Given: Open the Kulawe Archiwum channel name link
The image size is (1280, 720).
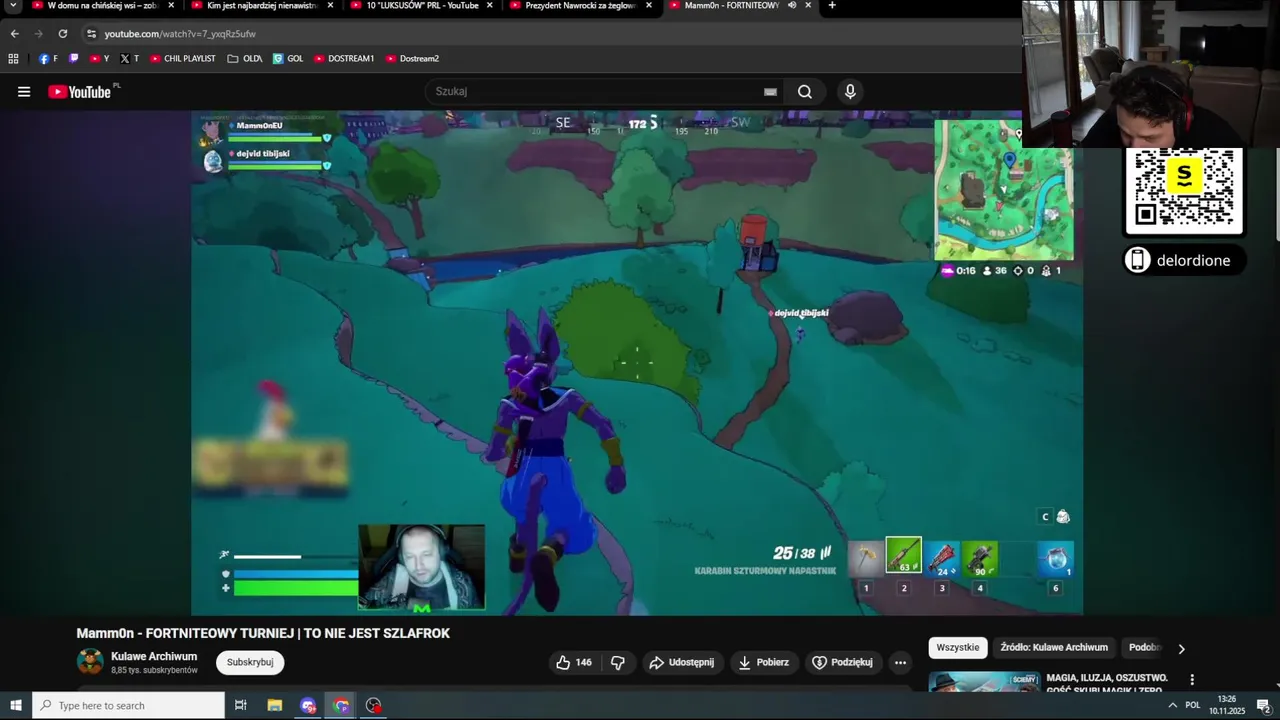Looking at the screenshot, I should [154, 657].
